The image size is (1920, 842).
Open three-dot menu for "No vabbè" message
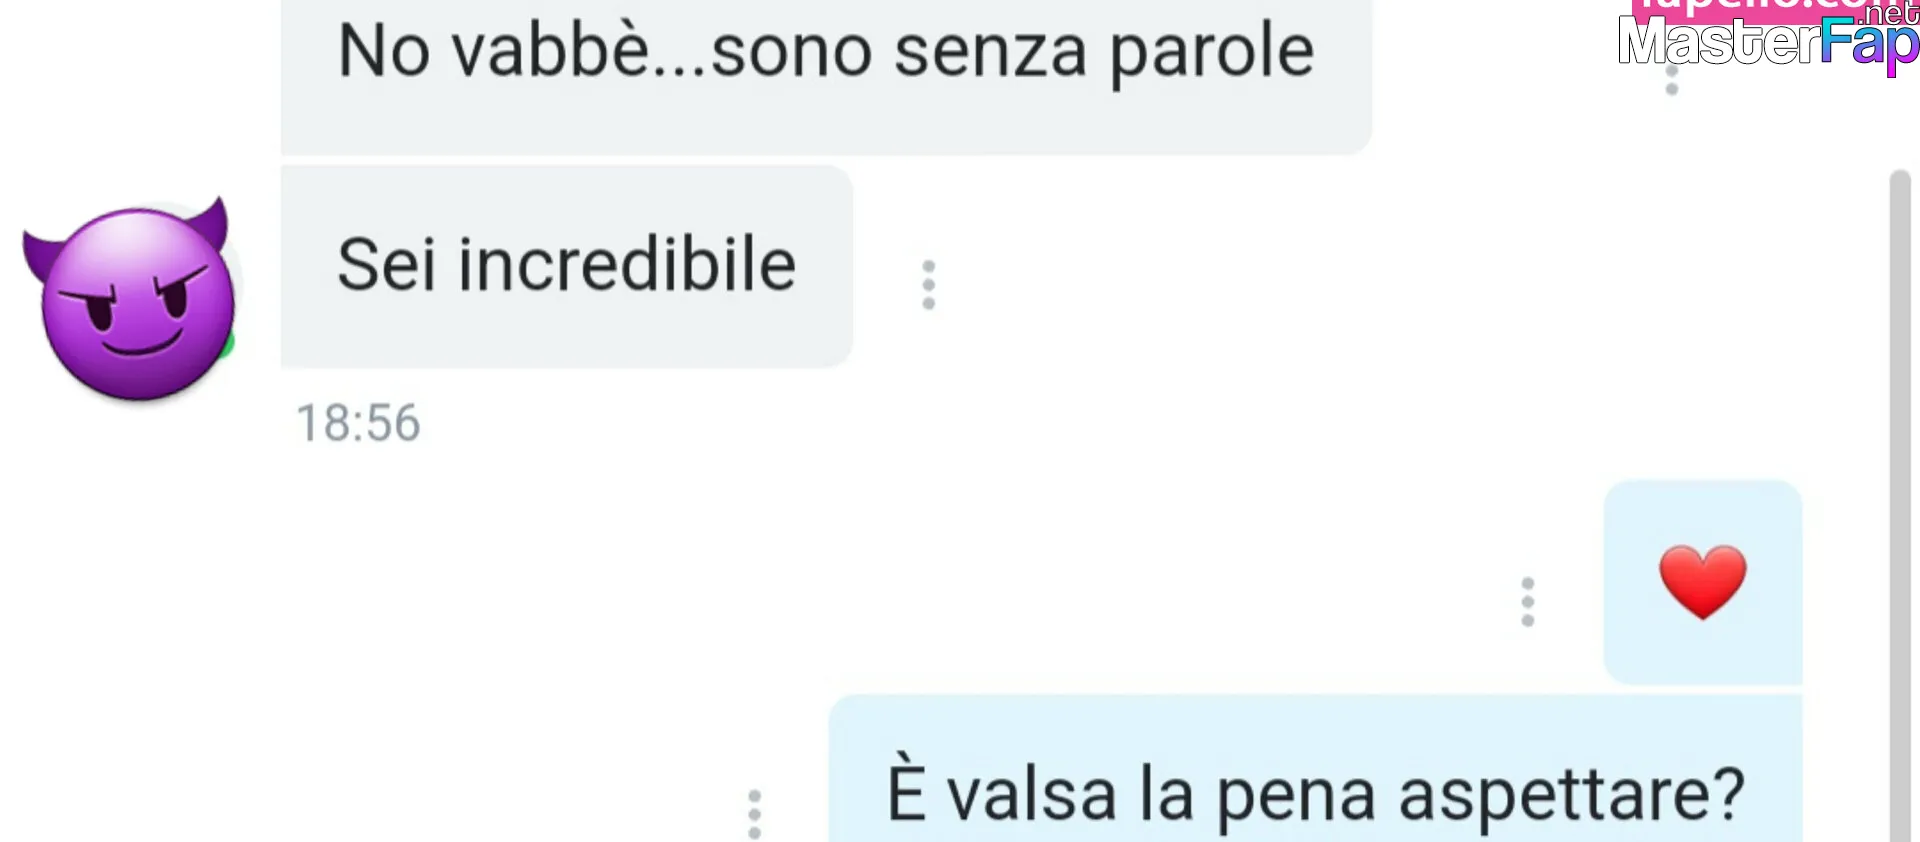coord(1672,78)
